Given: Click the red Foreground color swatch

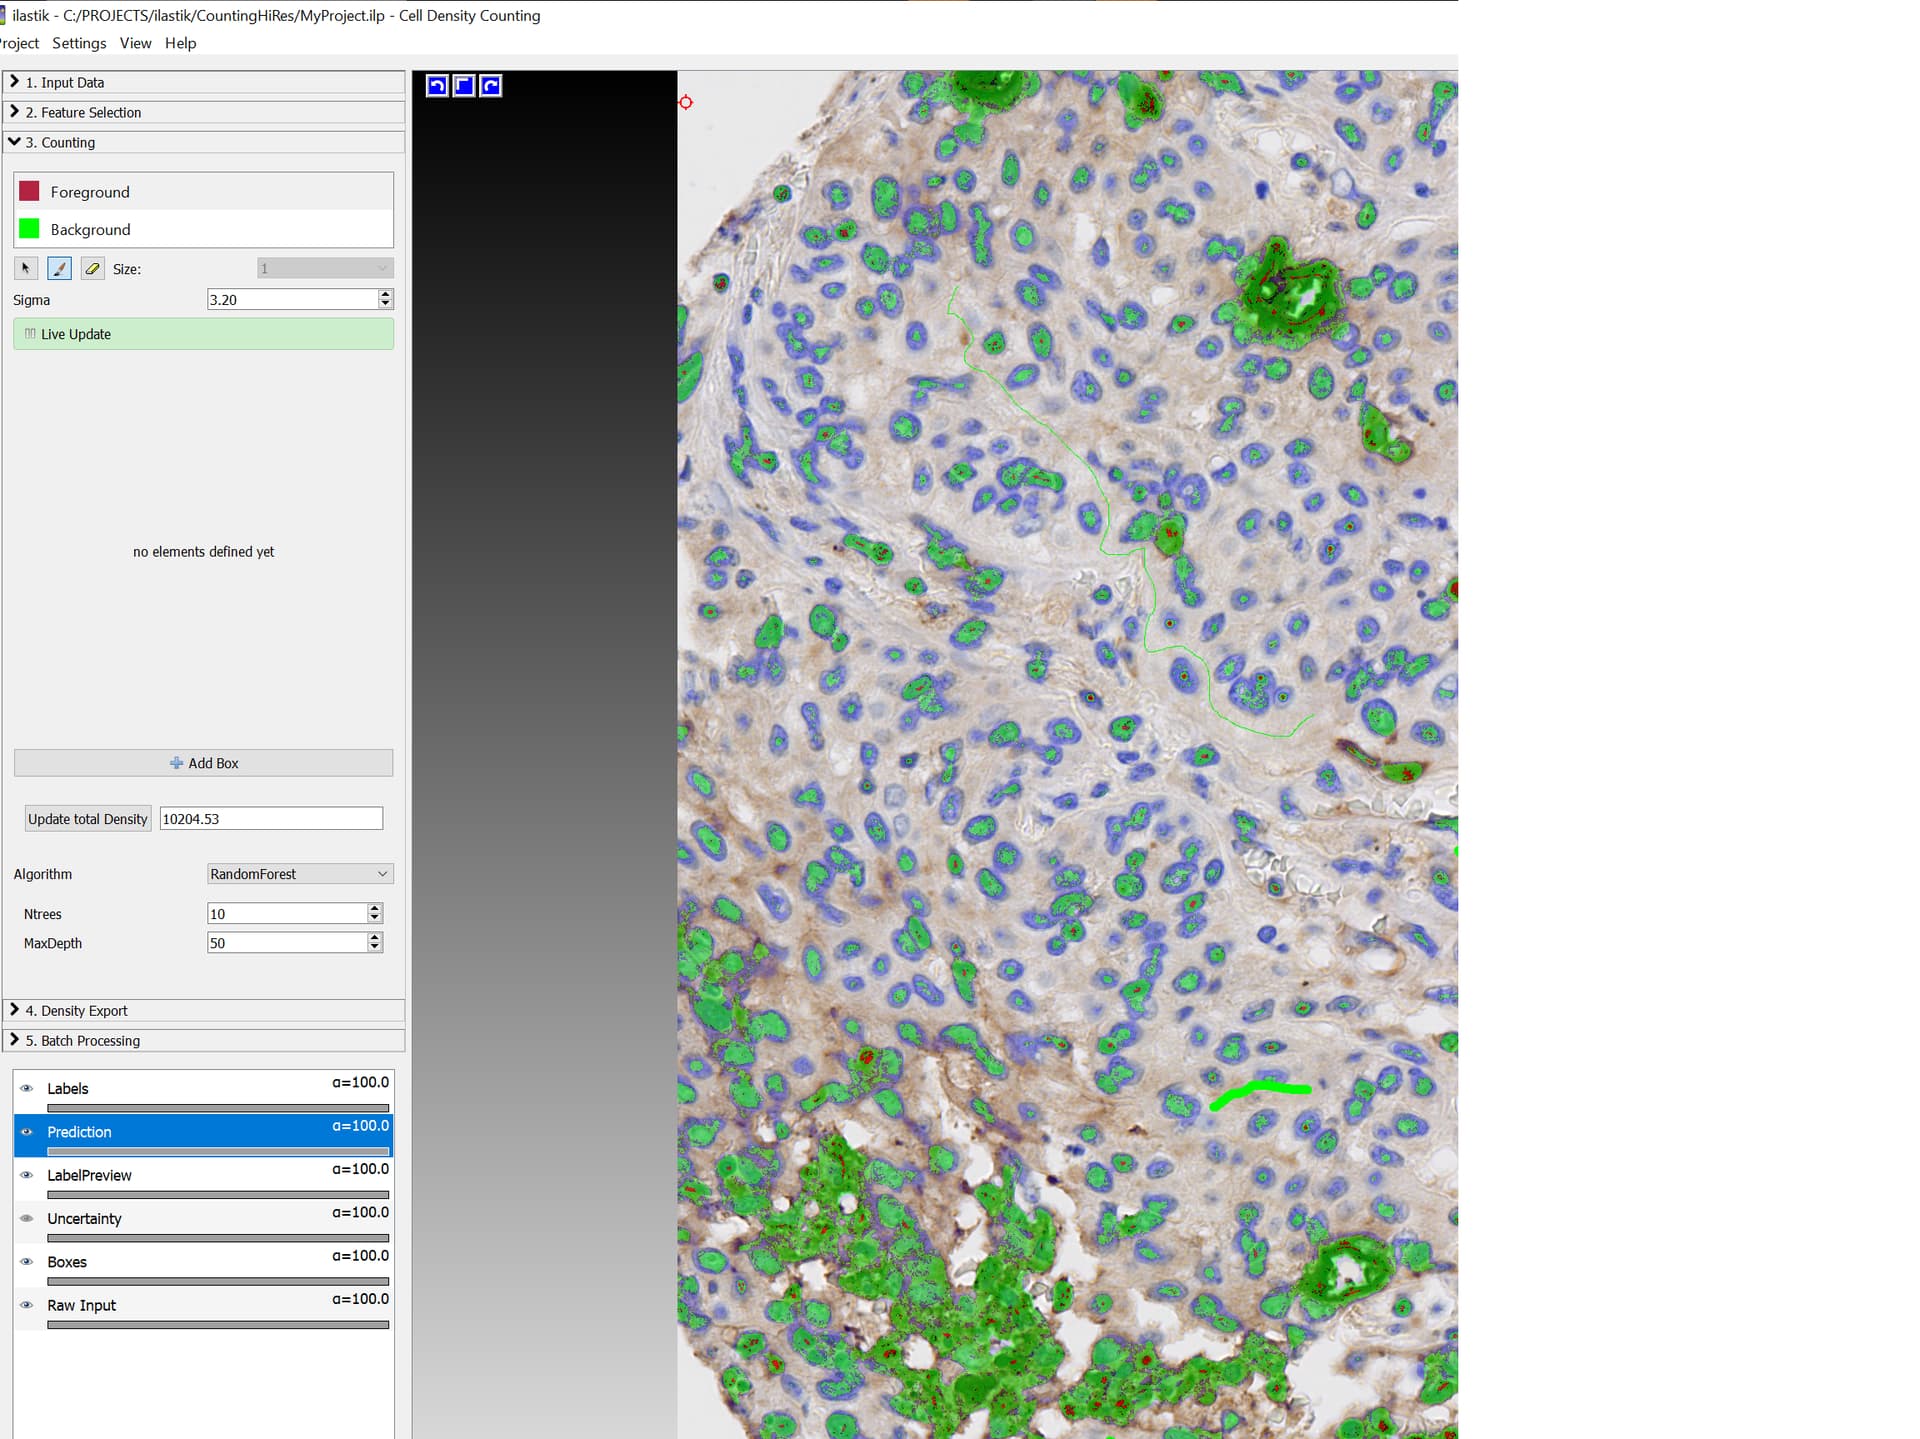Looking at the screenshot, I should click(31, 191).
